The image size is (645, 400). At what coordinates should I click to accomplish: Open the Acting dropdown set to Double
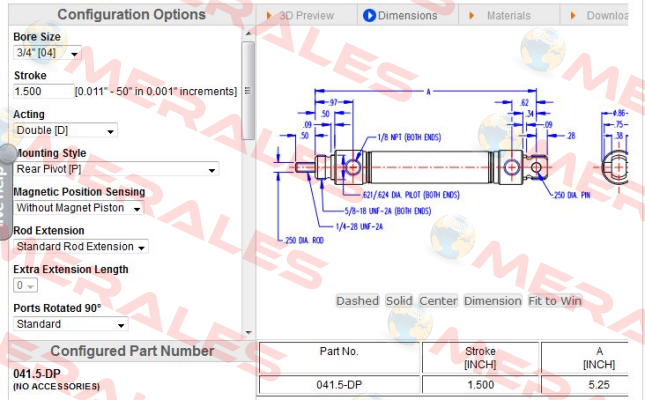pyautogui.click(x=65, y=130)
